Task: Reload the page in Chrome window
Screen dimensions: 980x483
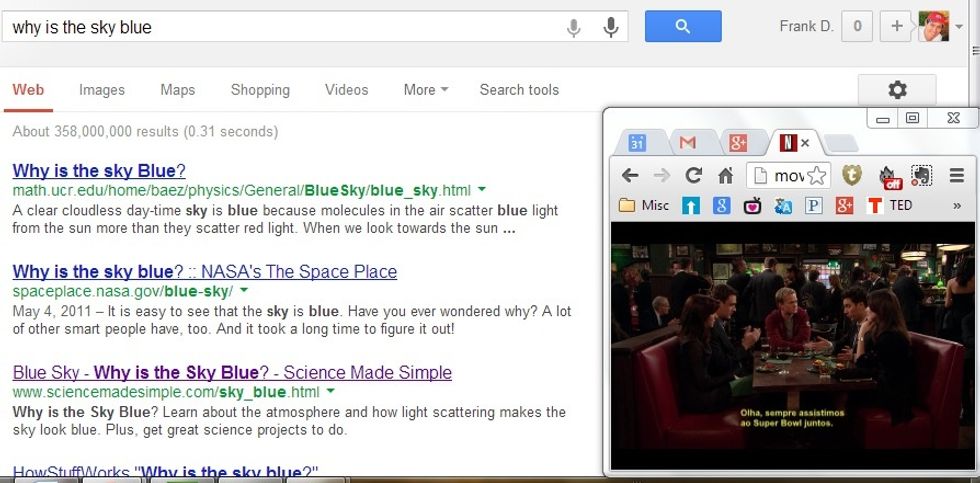Action: pos(693,176)
